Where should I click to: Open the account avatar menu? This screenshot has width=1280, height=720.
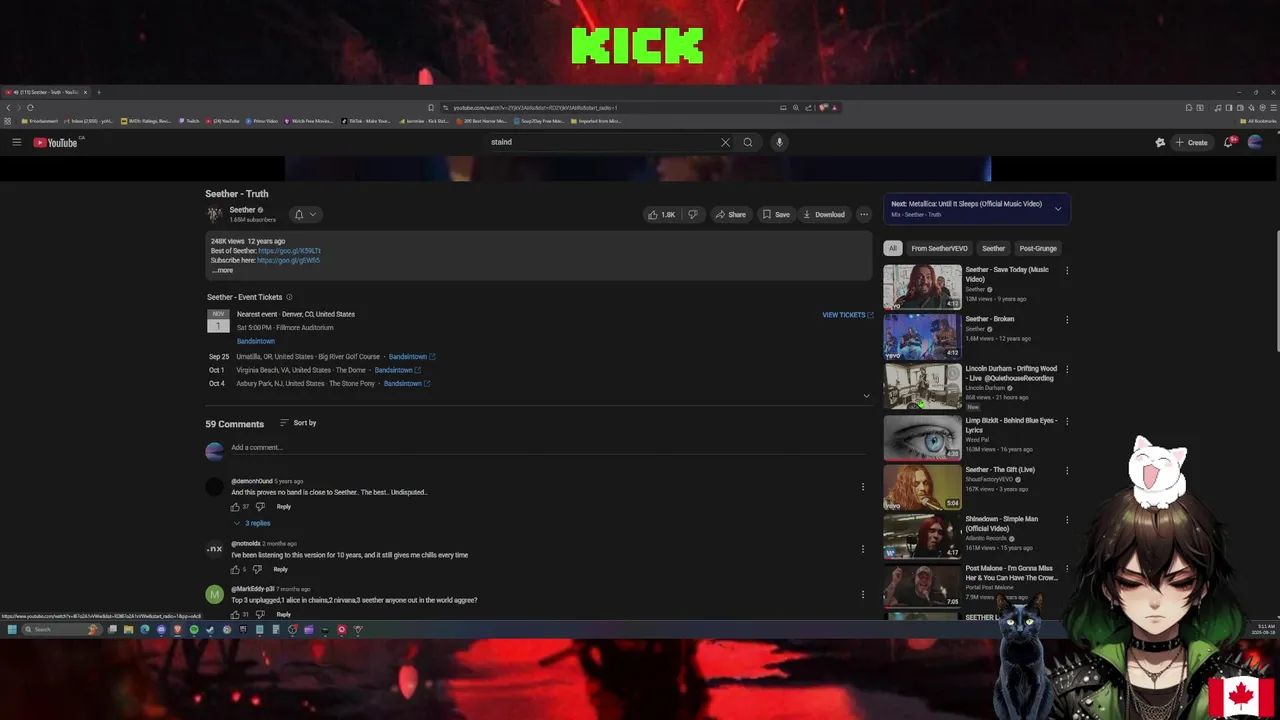click(x=1255, y=142)
